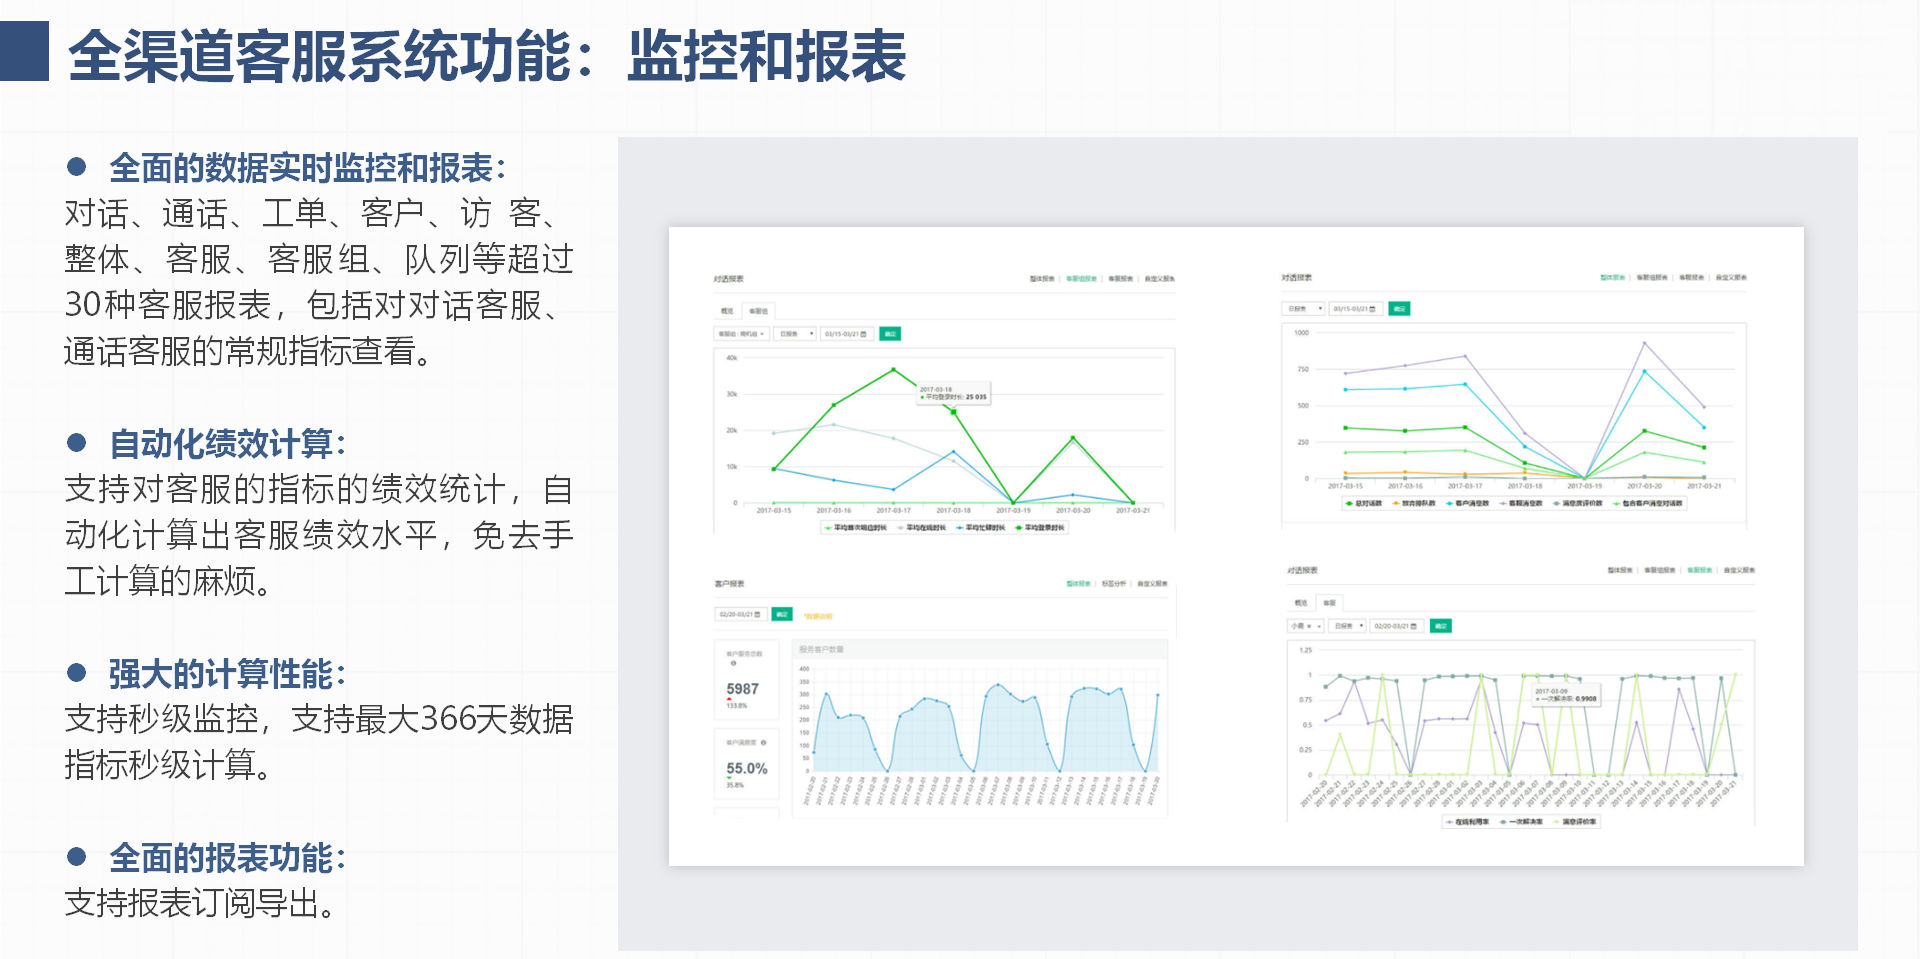The height and width of the screenshot is (959, 1920).
Task: Click info icon under 客户服务总数 card
Action: click(733, 663)
